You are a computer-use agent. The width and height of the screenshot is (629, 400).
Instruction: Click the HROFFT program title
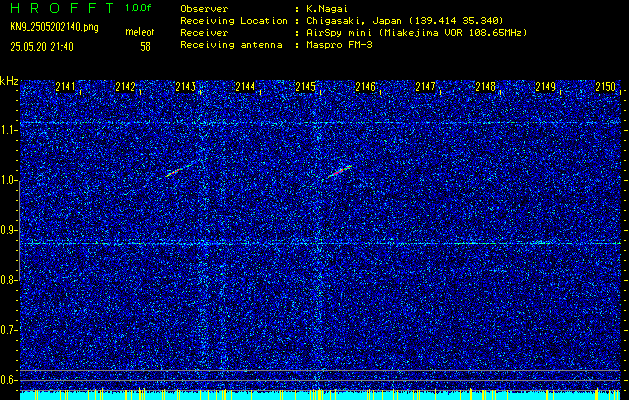point(62,8)
